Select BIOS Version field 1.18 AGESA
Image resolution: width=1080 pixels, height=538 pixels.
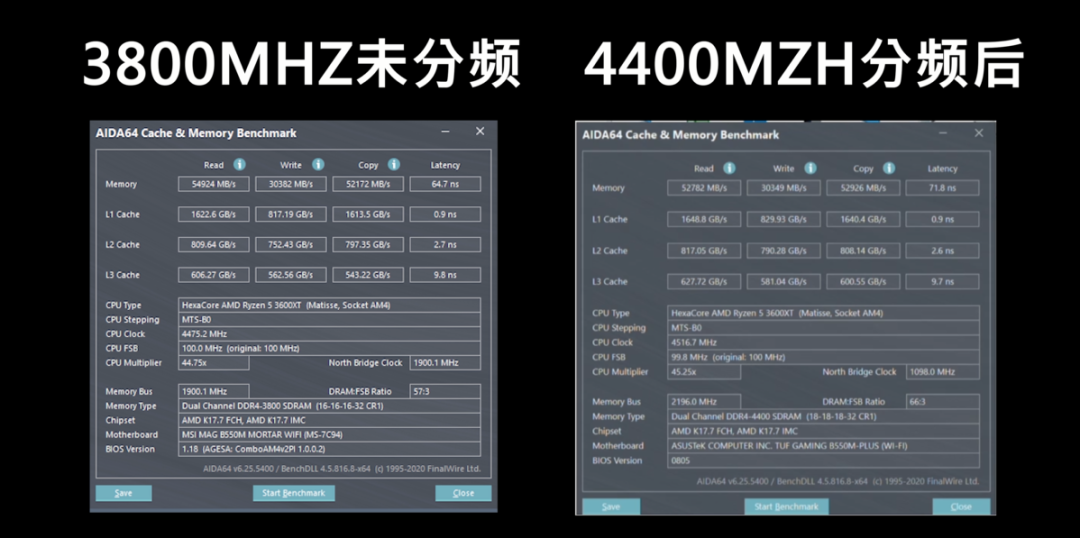point(329,449)
